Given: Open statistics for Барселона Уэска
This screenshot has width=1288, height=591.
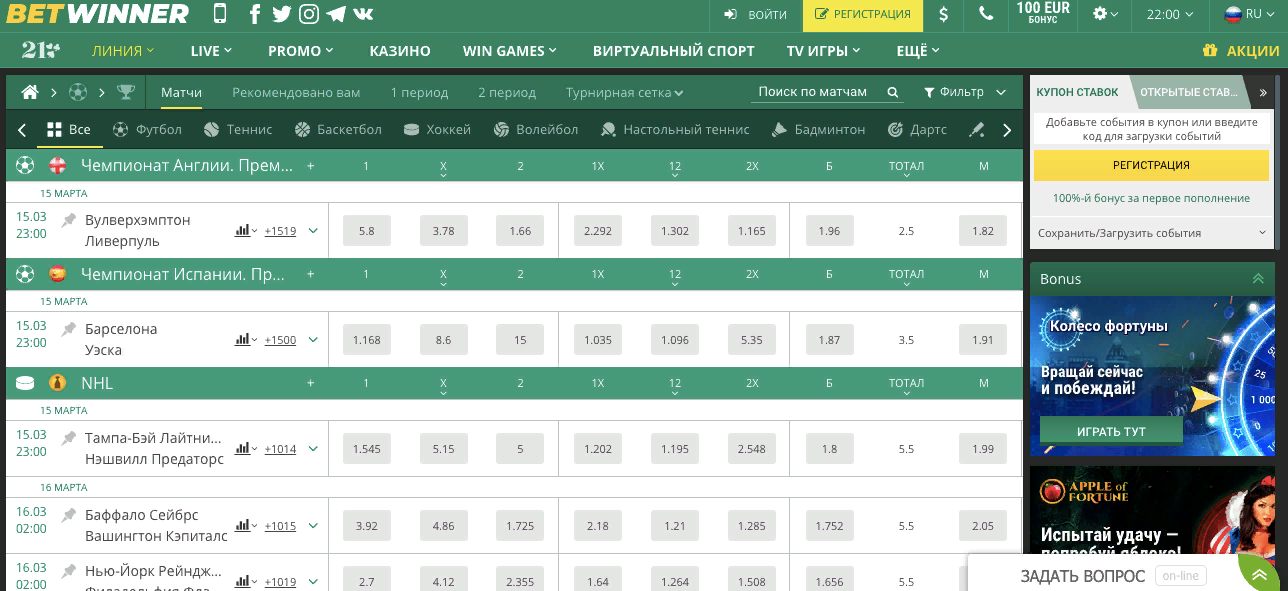Looking at the screenshot, I should pyautogui.click(x=245, y=340).
